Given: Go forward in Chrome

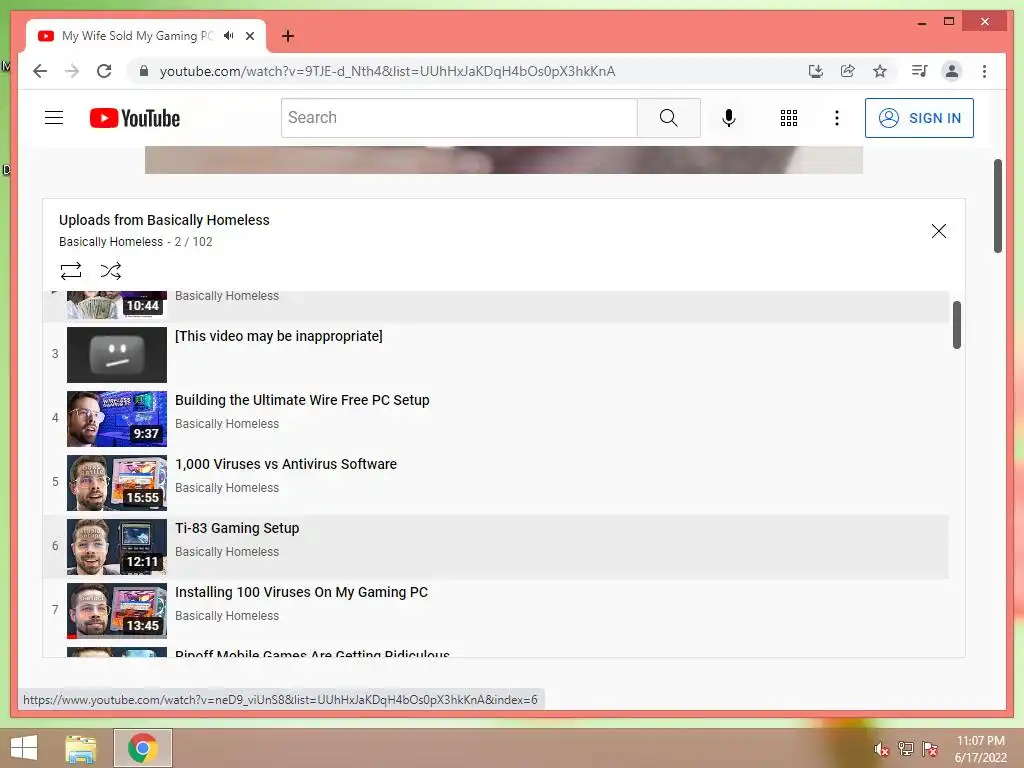Looking at the screenshot, I should [x=72, y=71].
